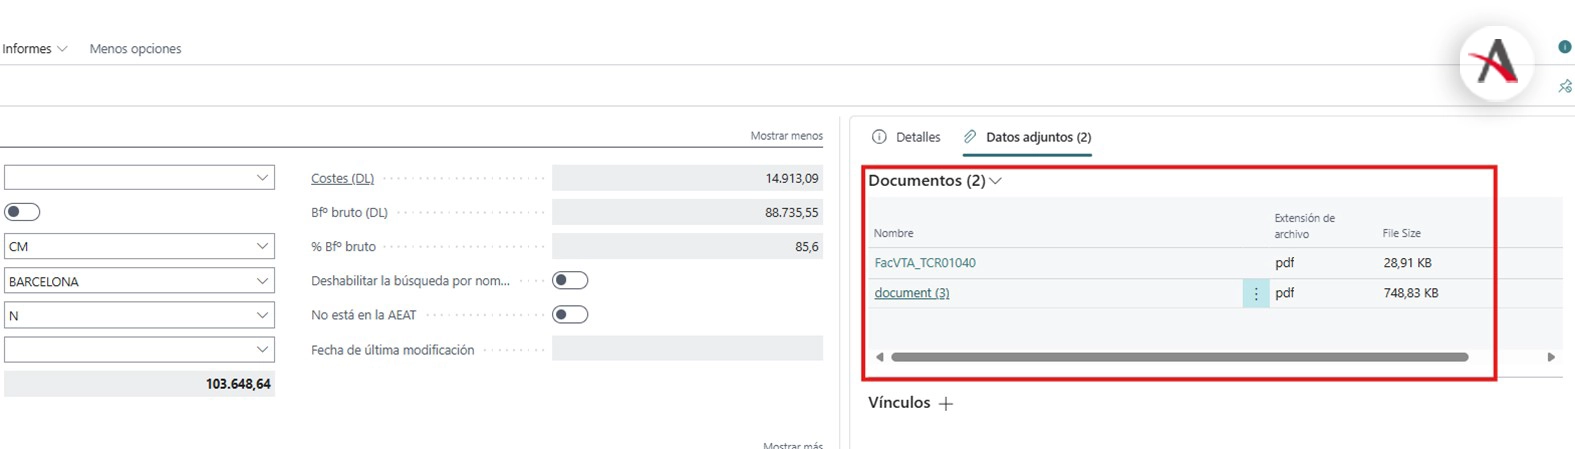Screen dimensions: 1575x449
Task: Click the Fecha de última modificación field
Action: [x=687, y=349]
